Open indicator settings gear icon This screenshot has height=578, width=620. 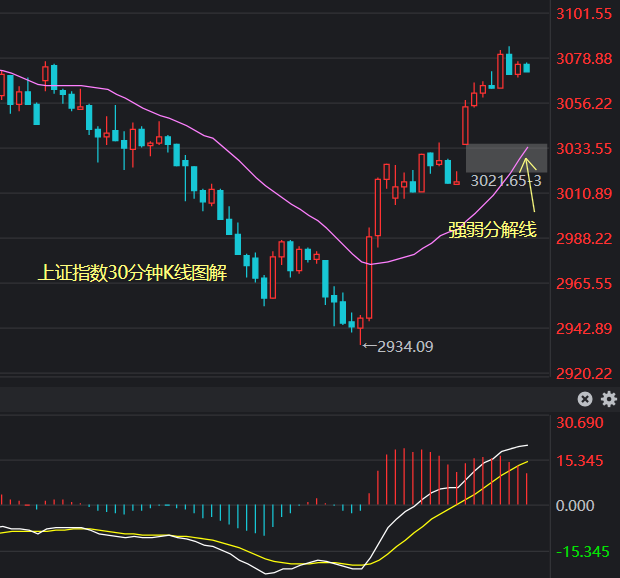(x=609, y=399)
